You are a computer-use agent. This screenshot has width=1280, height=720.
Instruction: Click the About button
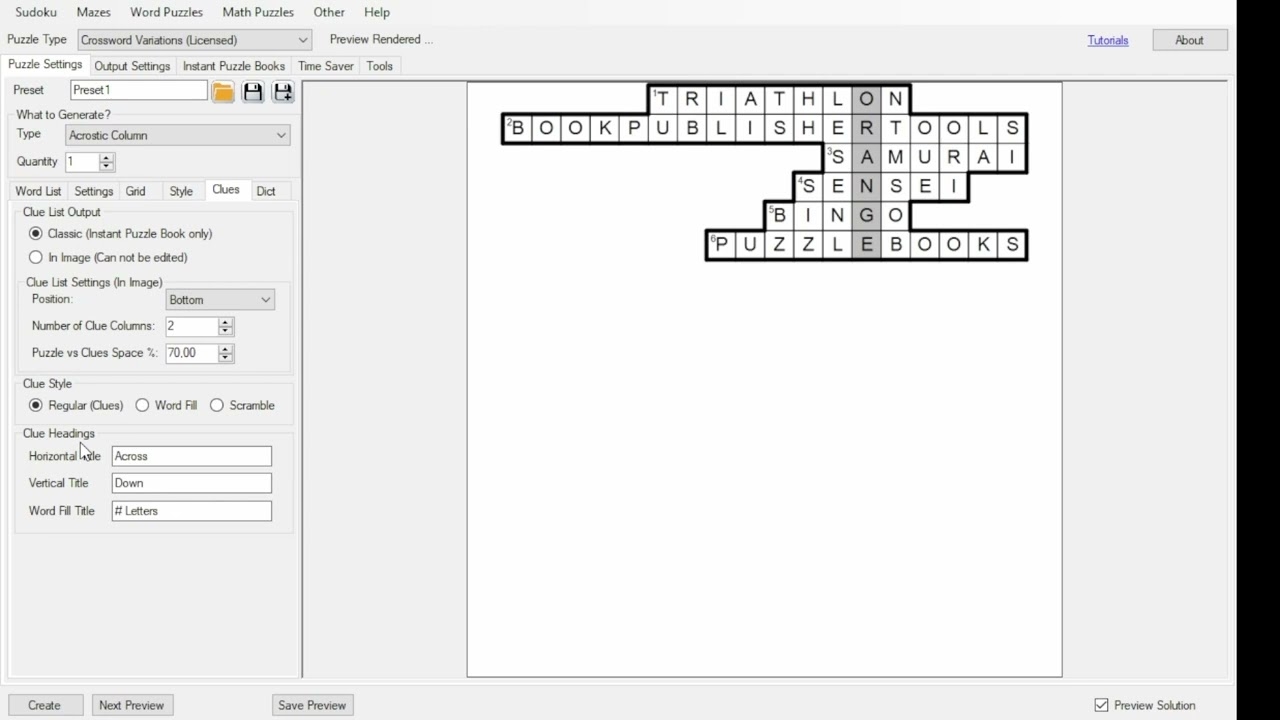(1189, 39)
